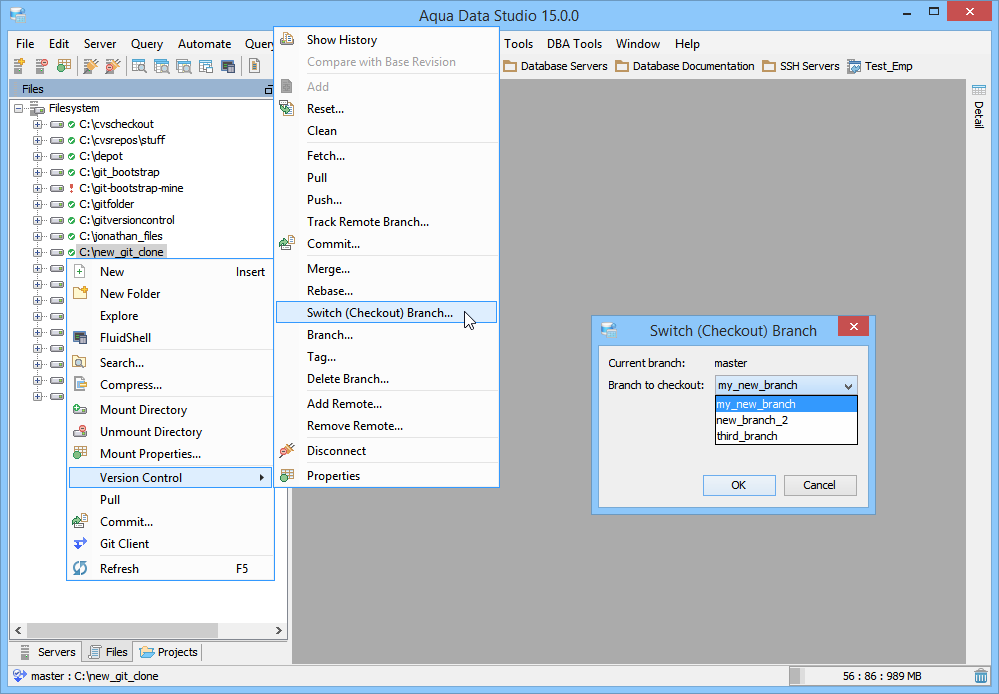Select the C:\new_git_clone tree row
999x694 pixels.
pyautogui.click(x=121, y=252)
